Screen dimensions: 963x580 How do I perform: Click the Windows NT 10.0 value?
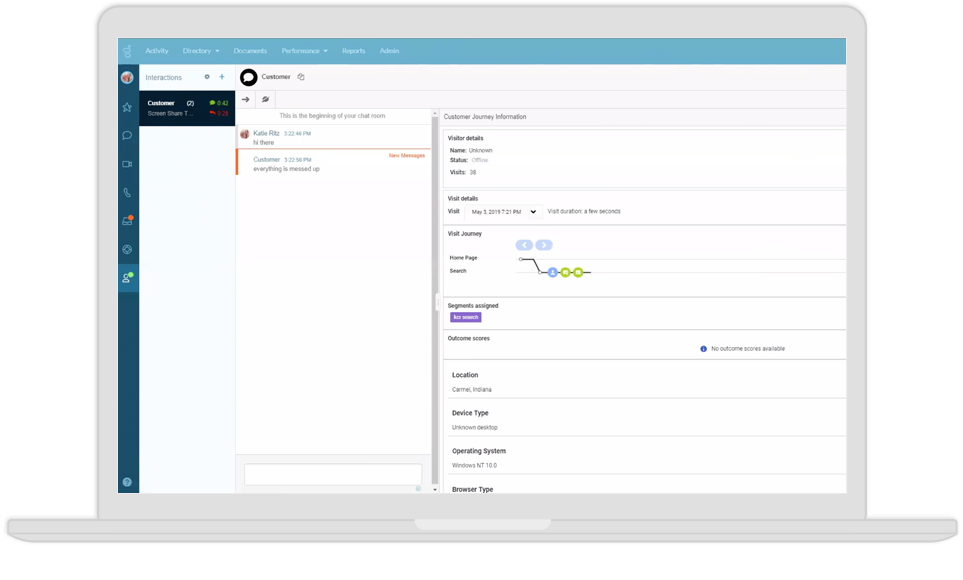pos(474,466)
